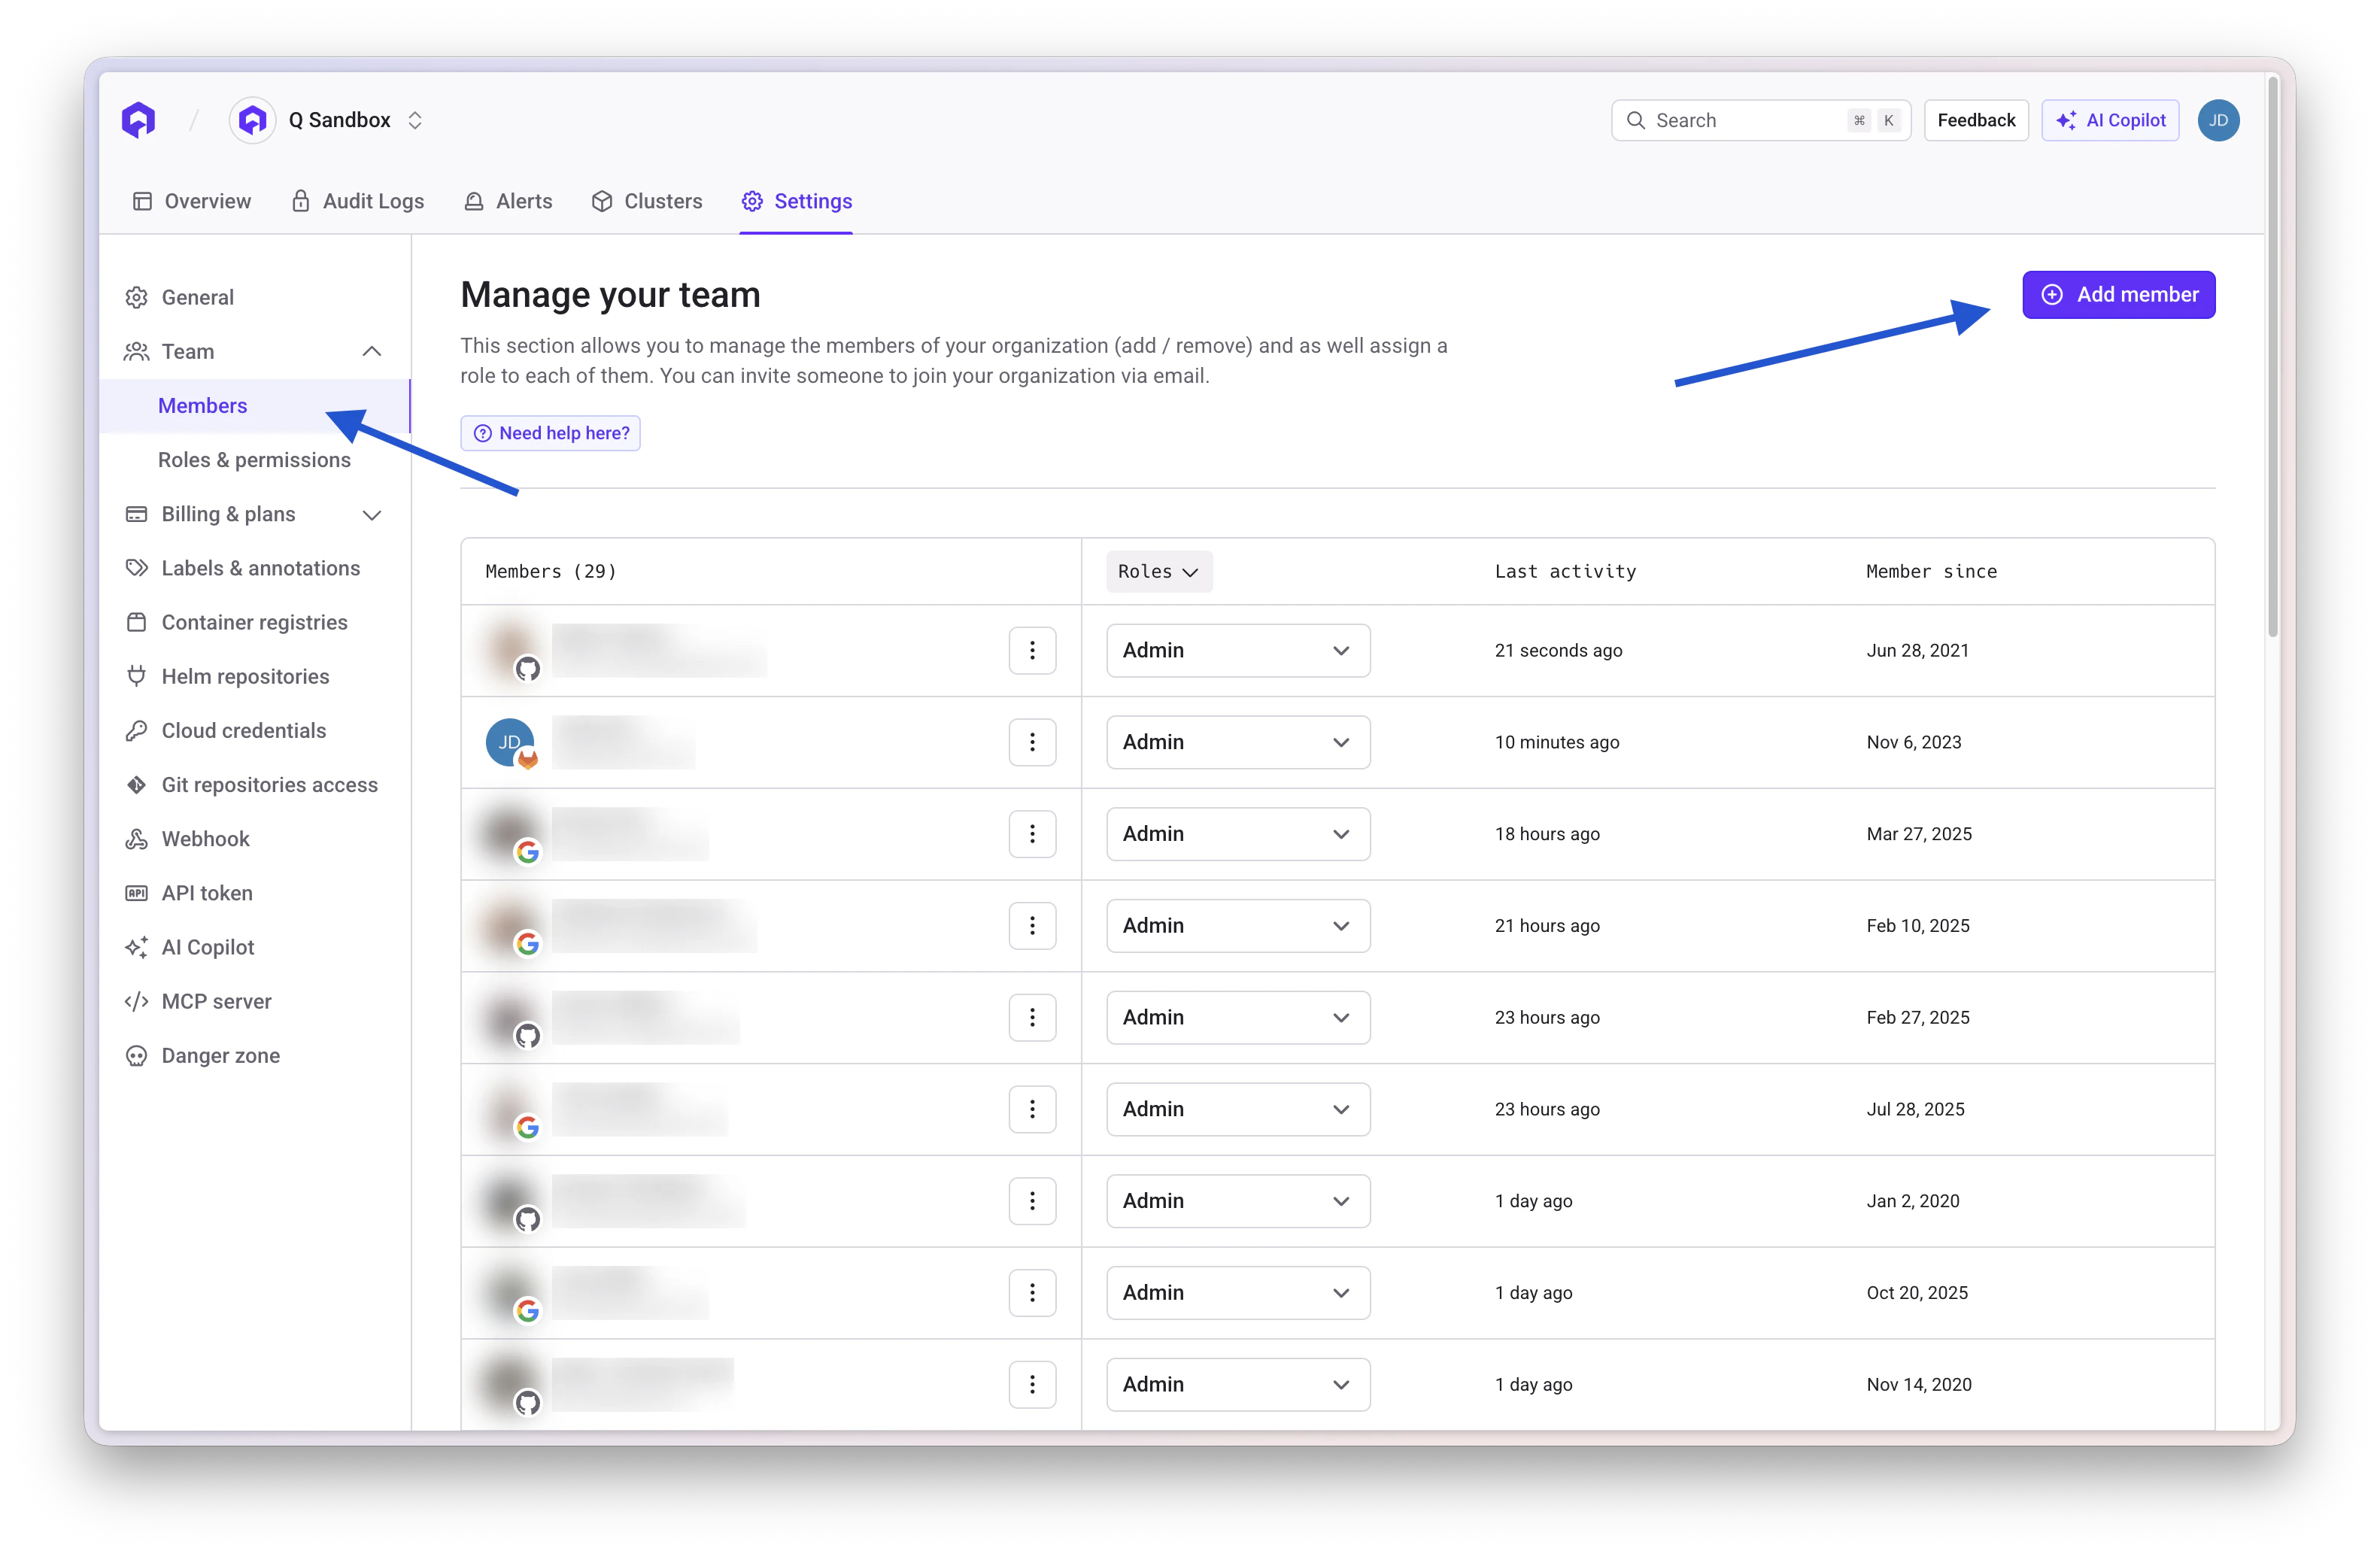Open actions menu for member since Jul 28, 2025
Image resolution: width=2380 pixels, height=1557 pixels.
[x=1032, y=1109]
